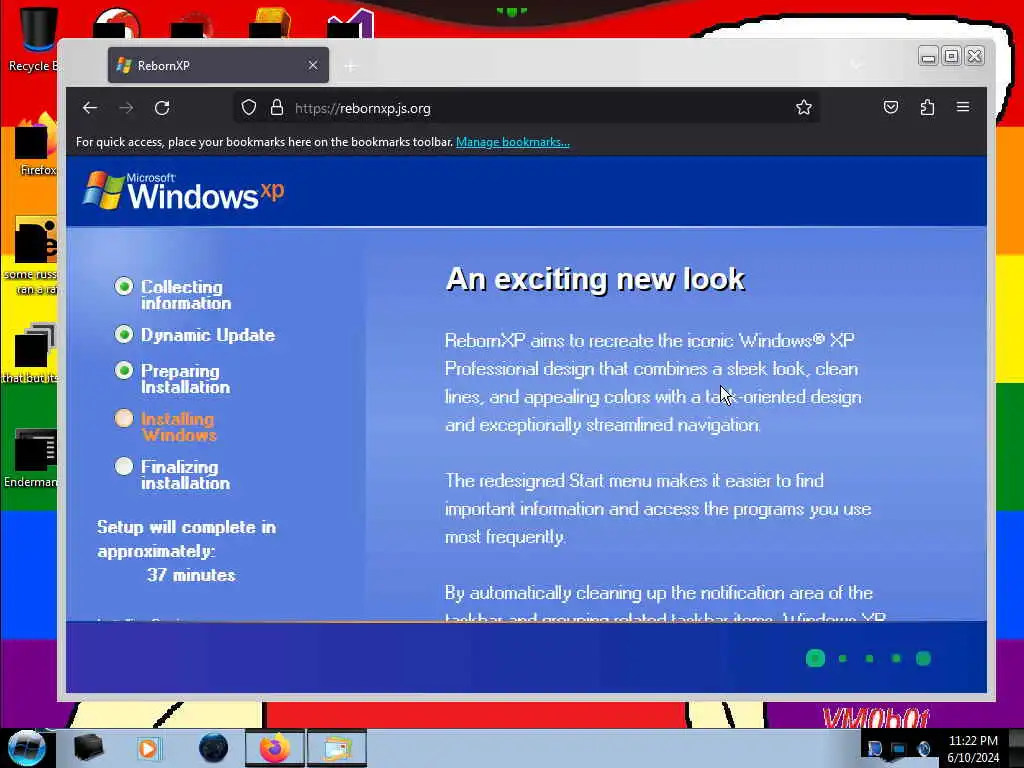Image resolution: width=1024 pixels, height=768 pixels.
Task: Open the taskbar clock showing 11:22 PM
Action: pyautogui.click(x=973, y=749)
